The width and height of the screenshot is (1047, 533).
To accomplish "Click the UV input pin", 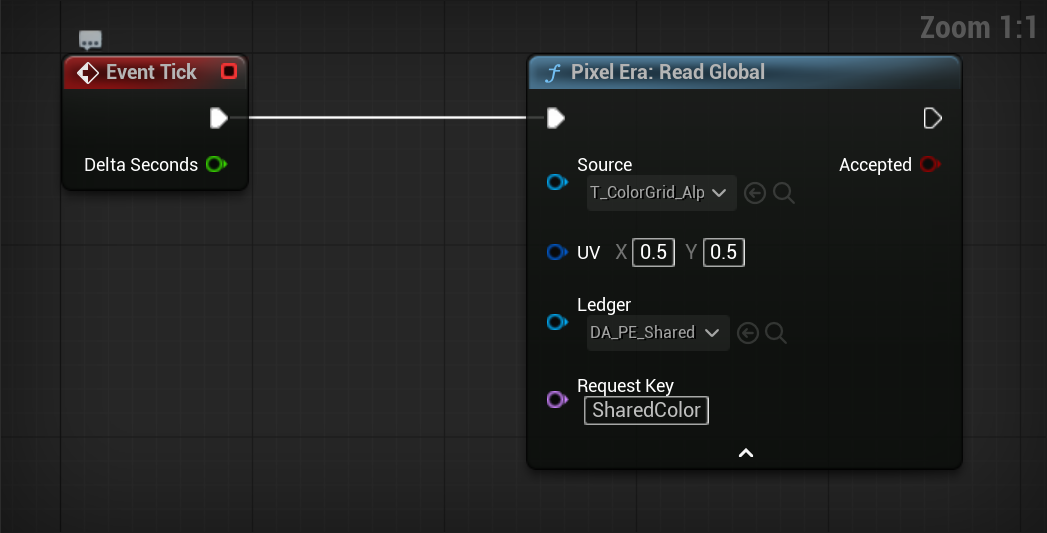I will [x=557, y=252].
